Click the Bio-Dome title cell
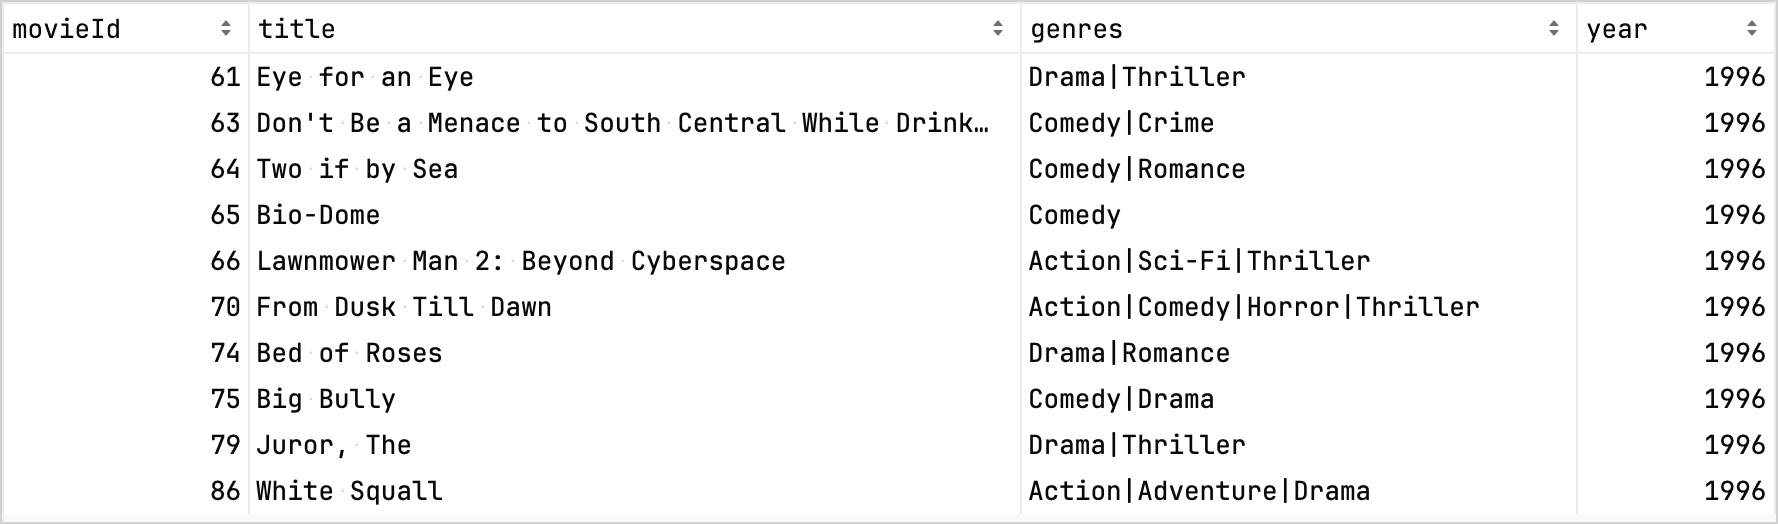Screen dimensions: 1778x524 [x=318, y=215]
